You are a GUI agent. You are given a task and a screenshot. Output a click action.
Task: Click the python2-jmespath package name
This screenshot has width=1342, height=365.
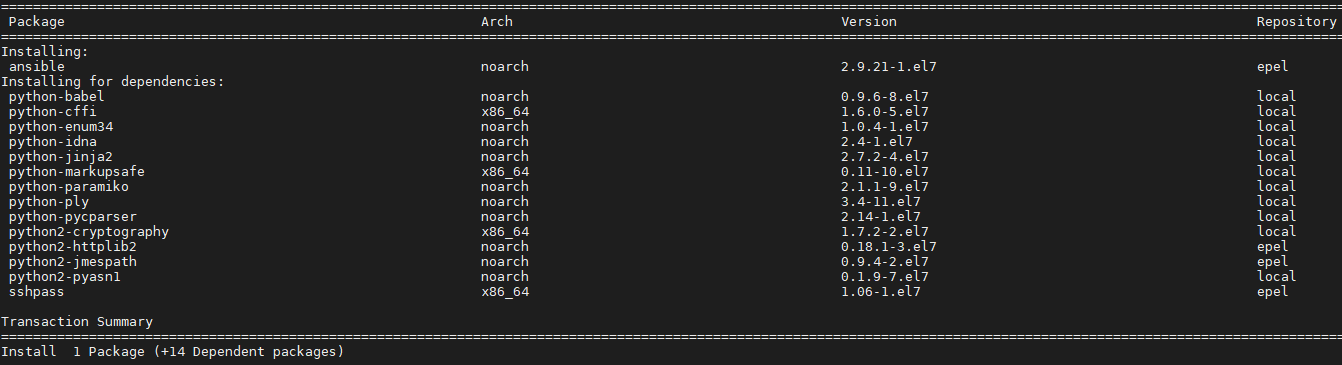[x=73, y=262]
